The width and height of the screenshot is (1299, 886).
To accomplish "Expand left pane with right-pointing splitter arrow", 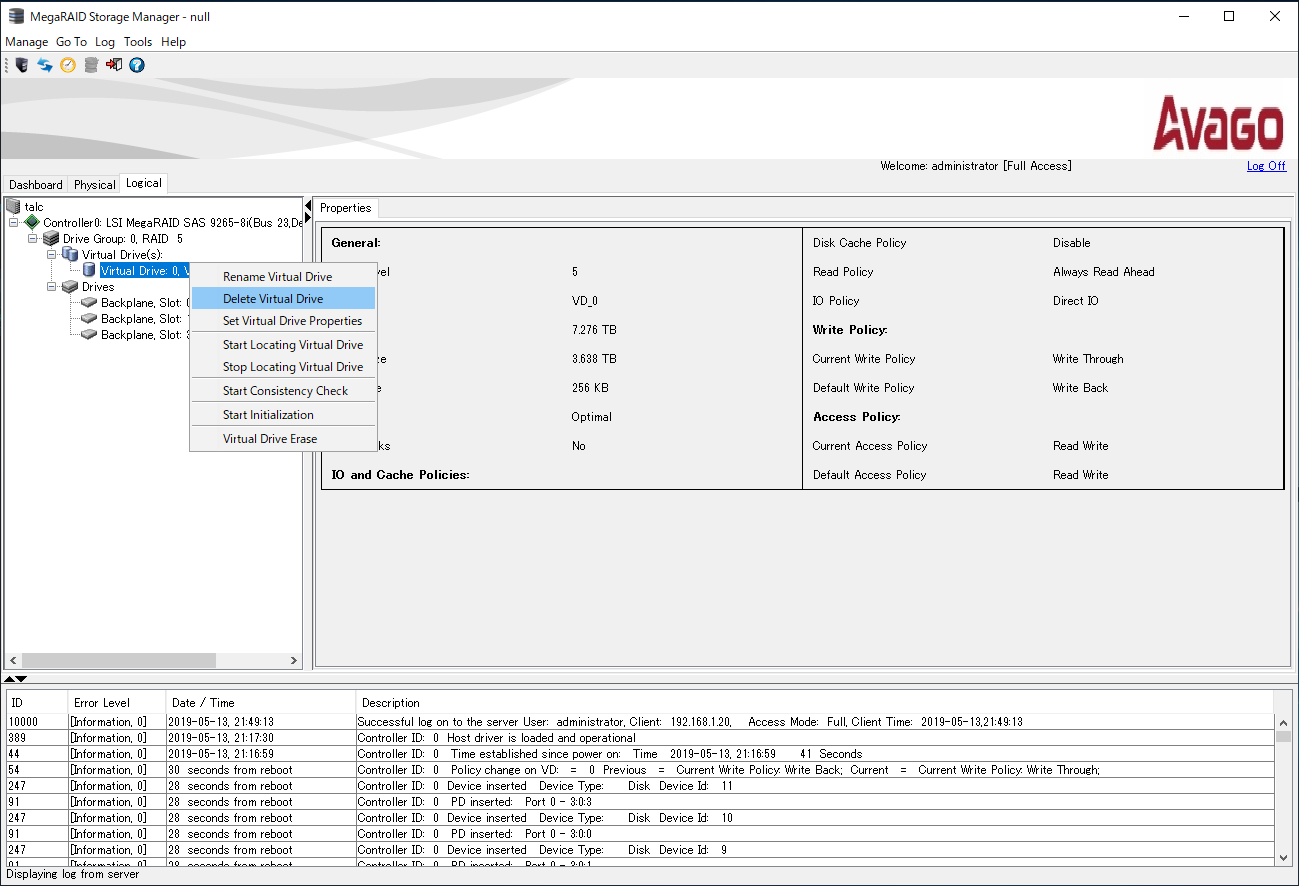I will point(308,219).
